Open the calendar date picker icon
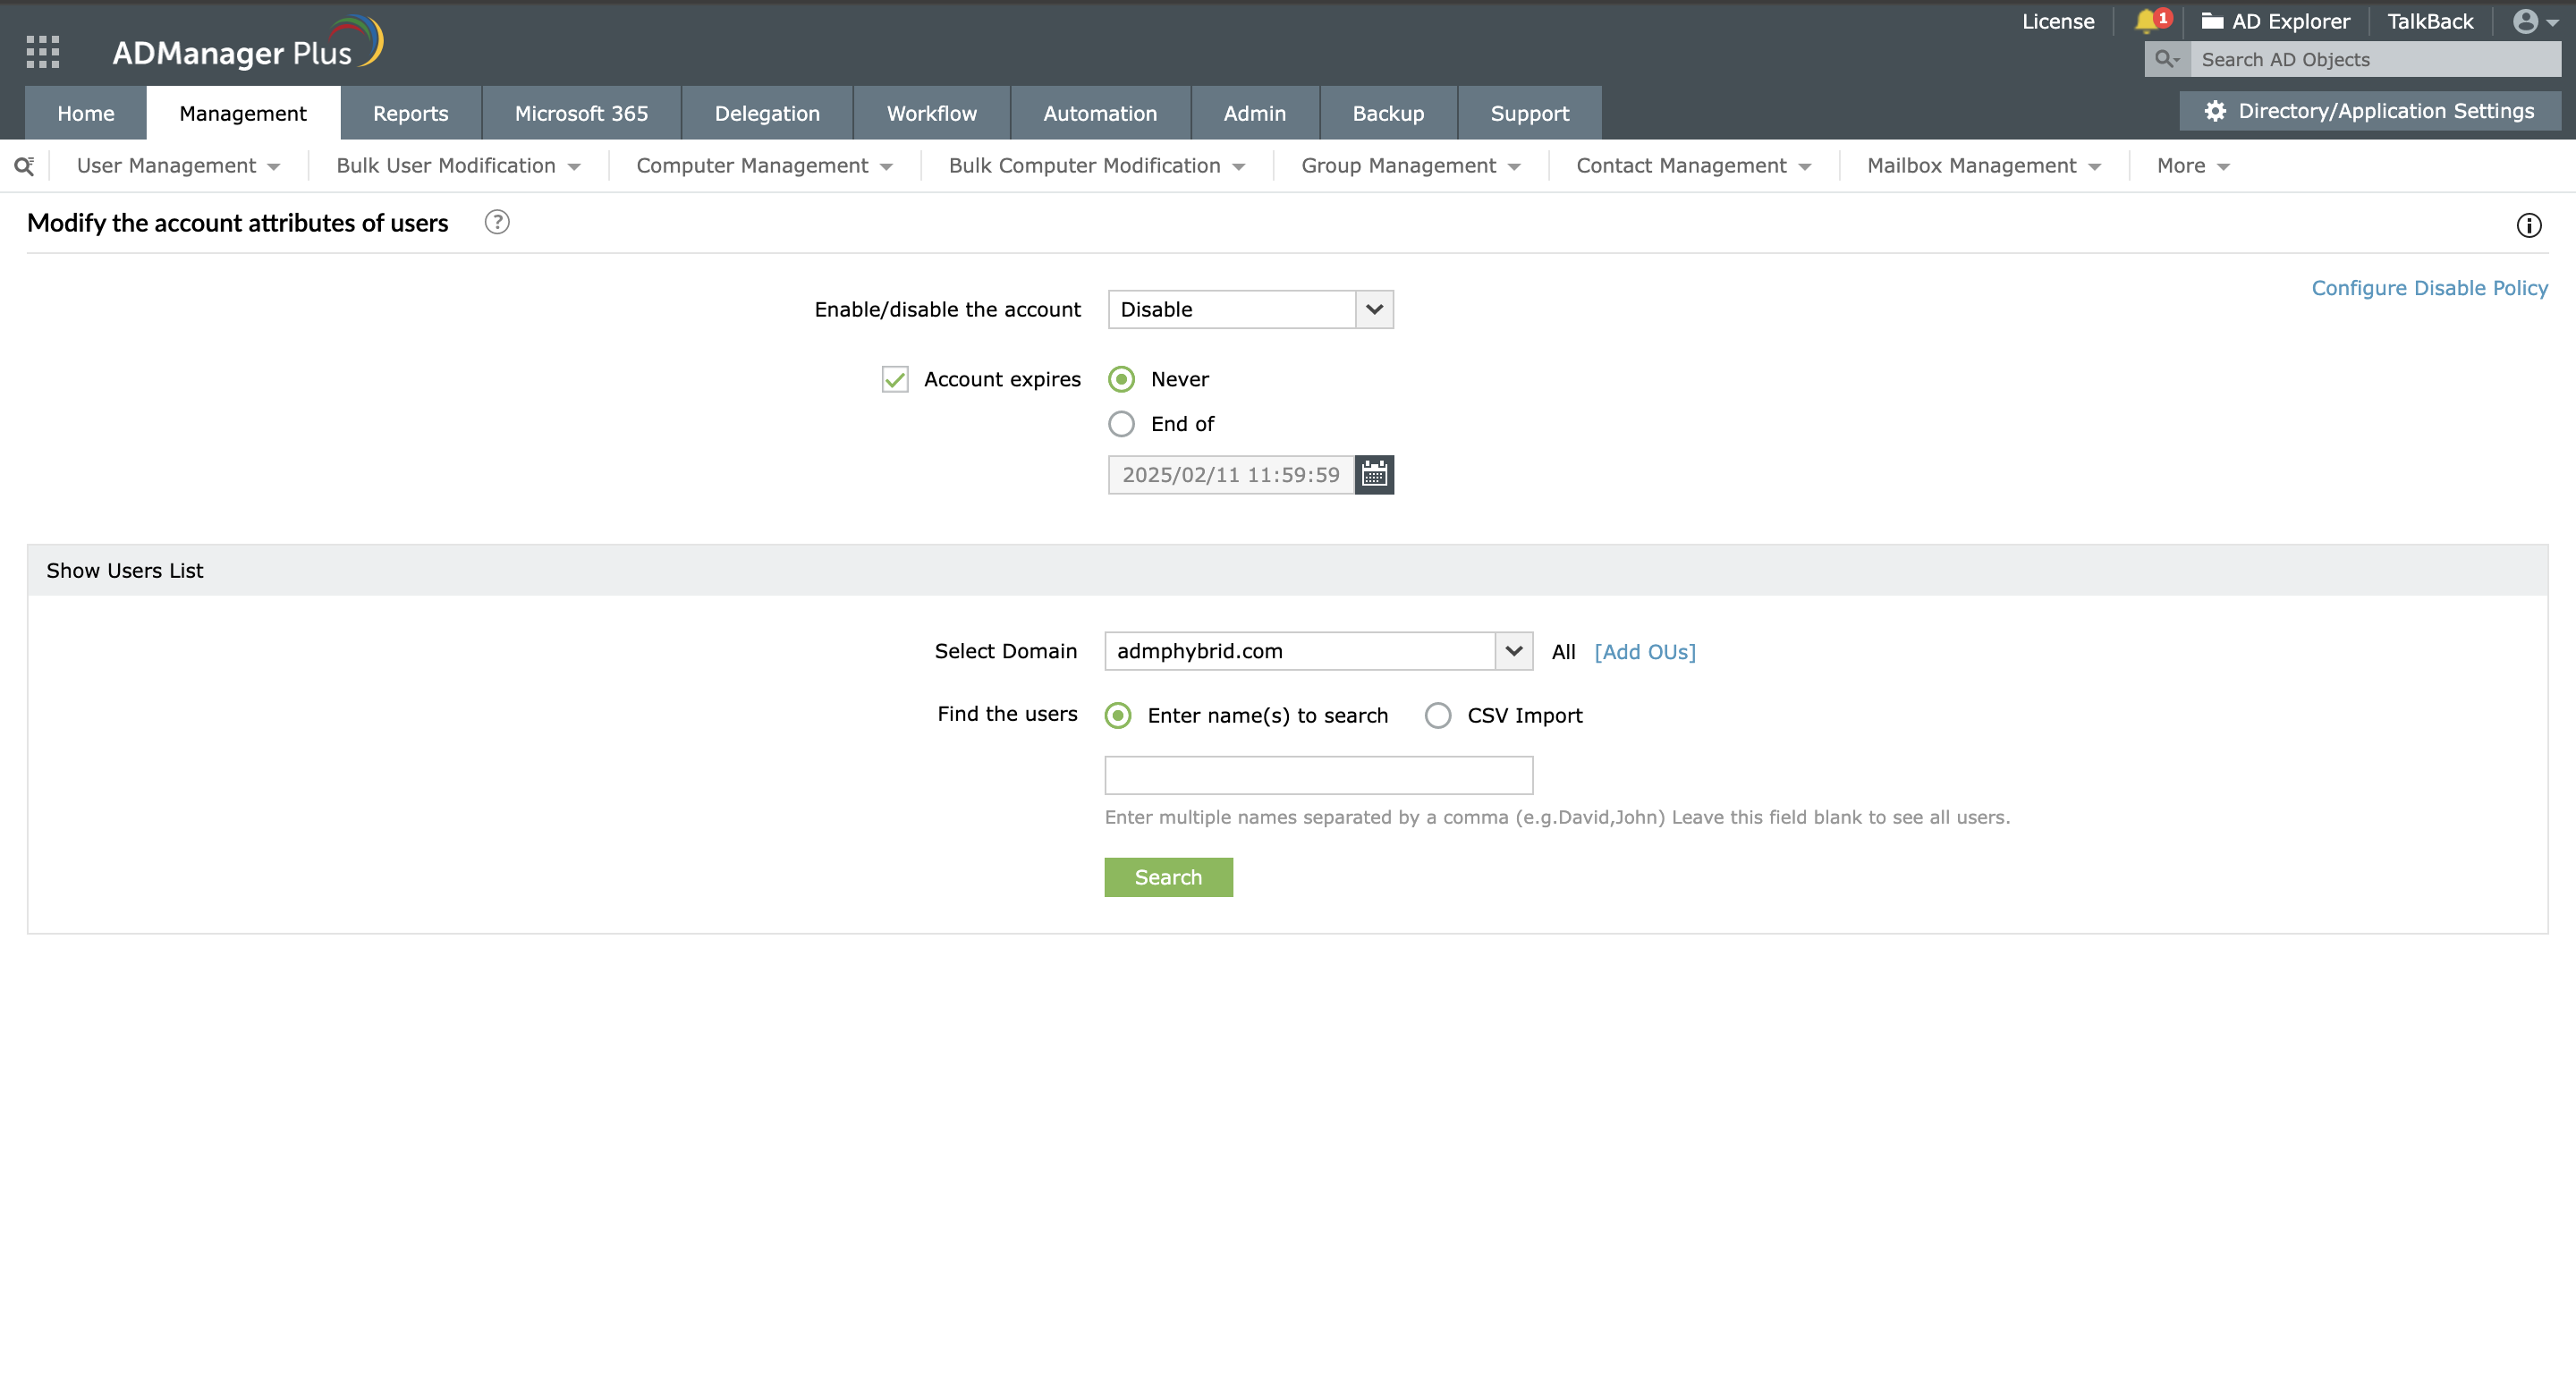 pos(1374,474)
